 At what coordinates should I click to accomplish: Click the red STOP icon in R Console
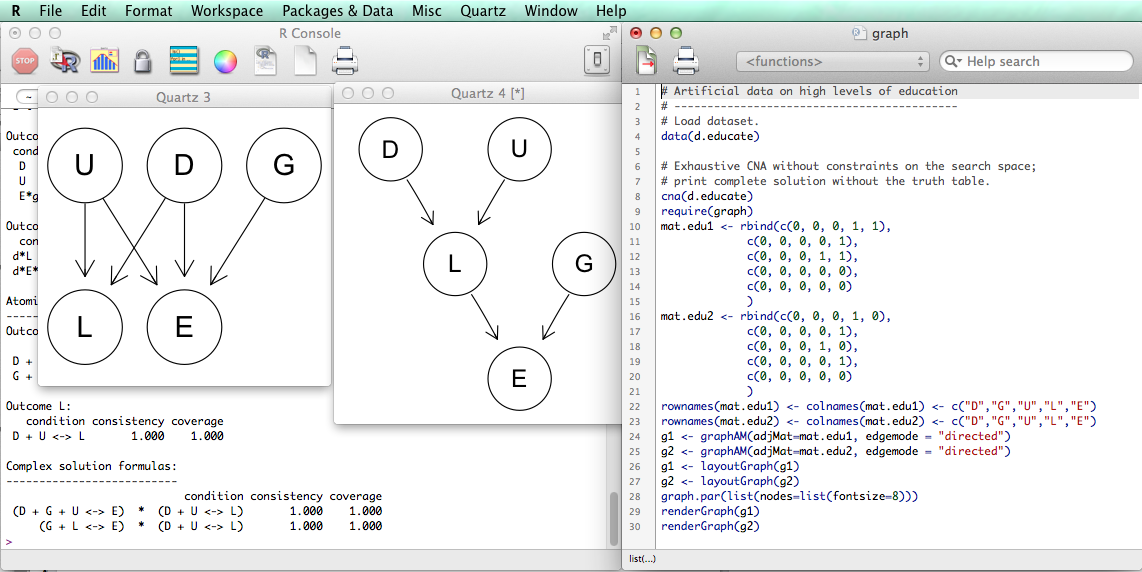[x=24, y=62]
